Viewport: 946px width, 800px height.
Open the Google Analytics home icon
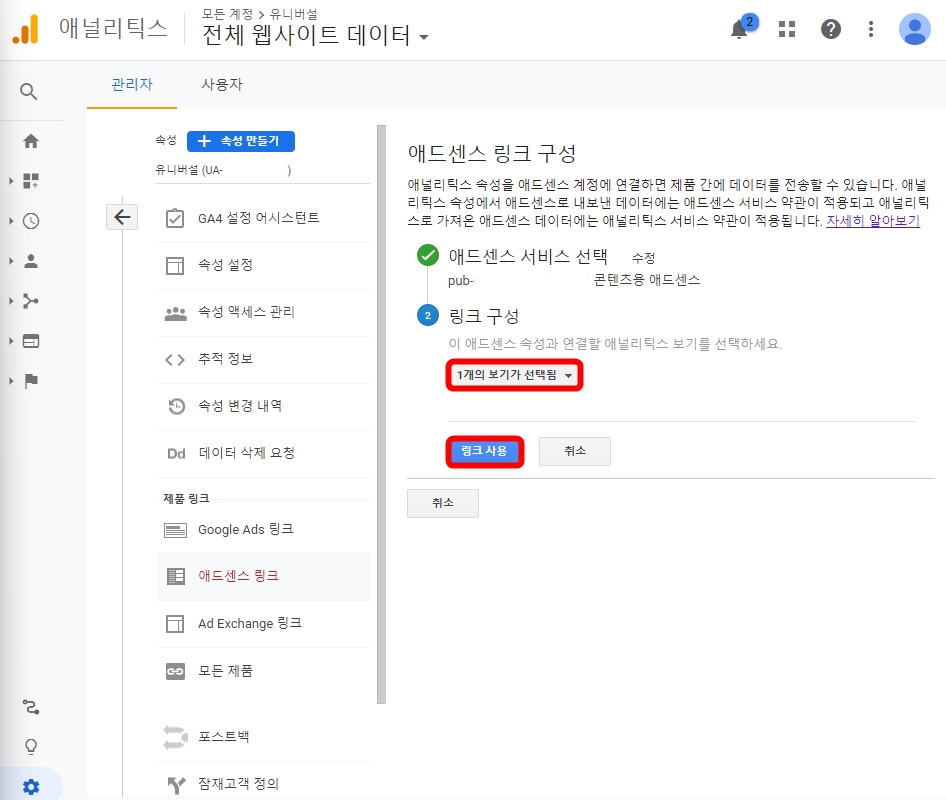(31, 141)
